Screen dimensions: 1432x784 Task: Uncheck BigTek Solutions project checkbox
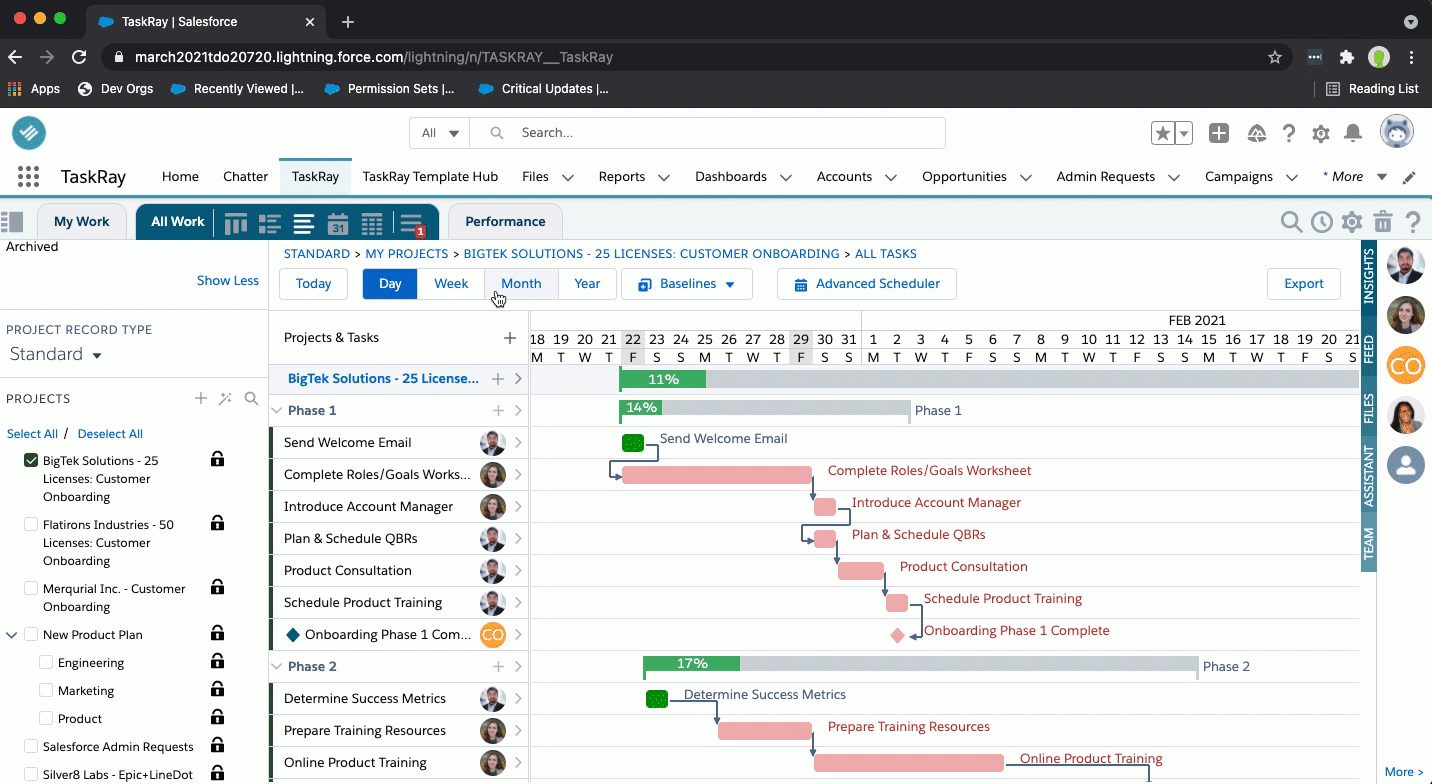coord(31,461)
